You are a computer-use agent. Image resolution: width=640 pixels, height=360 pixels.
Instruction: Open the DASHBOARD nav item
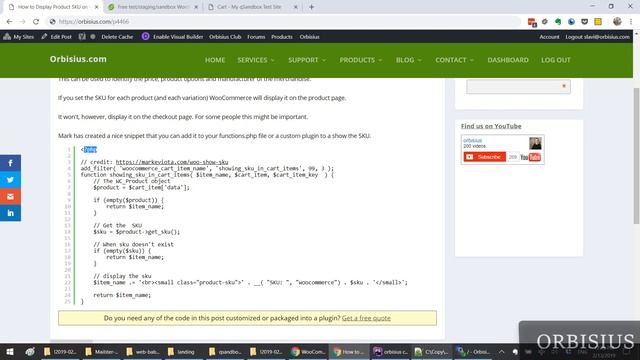tap(508, 60)
